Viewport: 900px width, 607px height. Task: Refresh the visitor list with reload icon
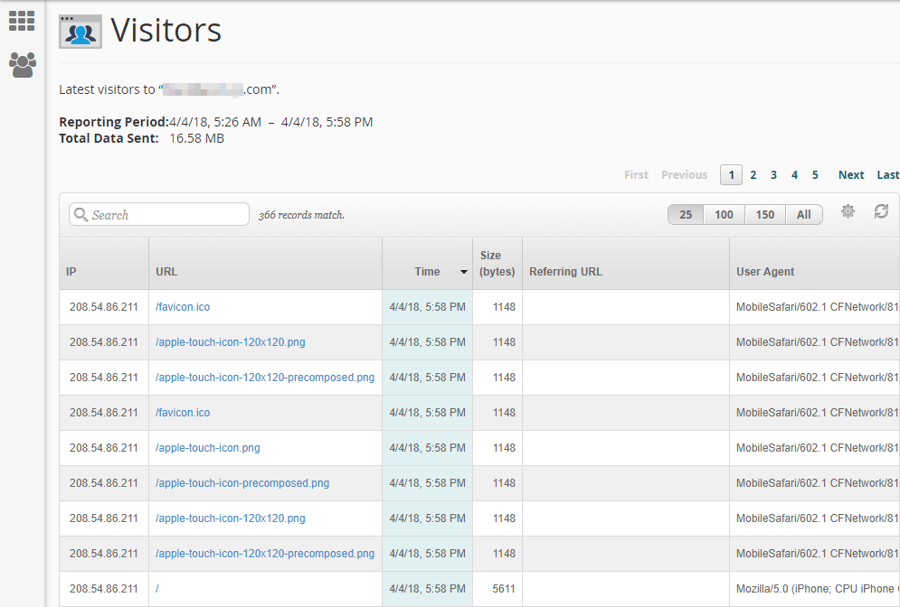pos(880,213)
